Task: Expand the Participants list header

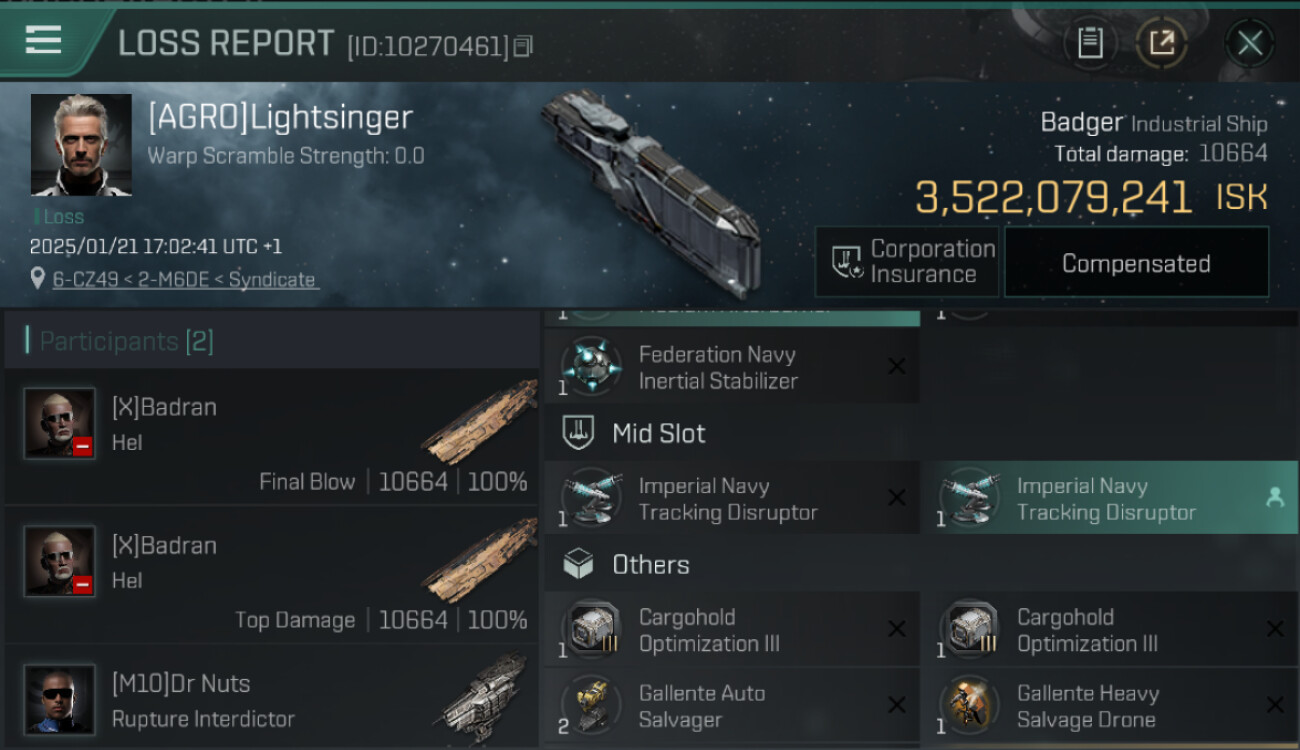Action: [x=127, y=342]
